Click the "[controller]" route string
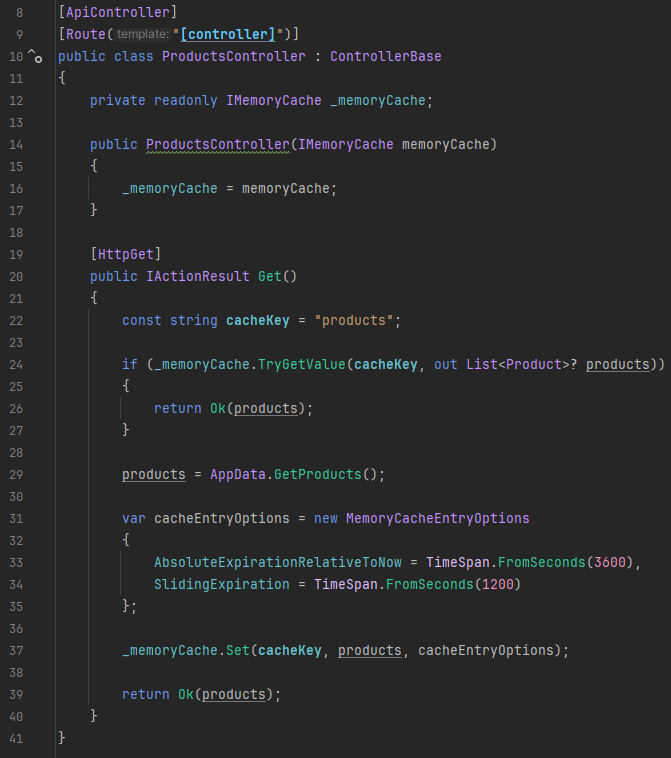Screen dimensions: 671x758 [227, 34]
